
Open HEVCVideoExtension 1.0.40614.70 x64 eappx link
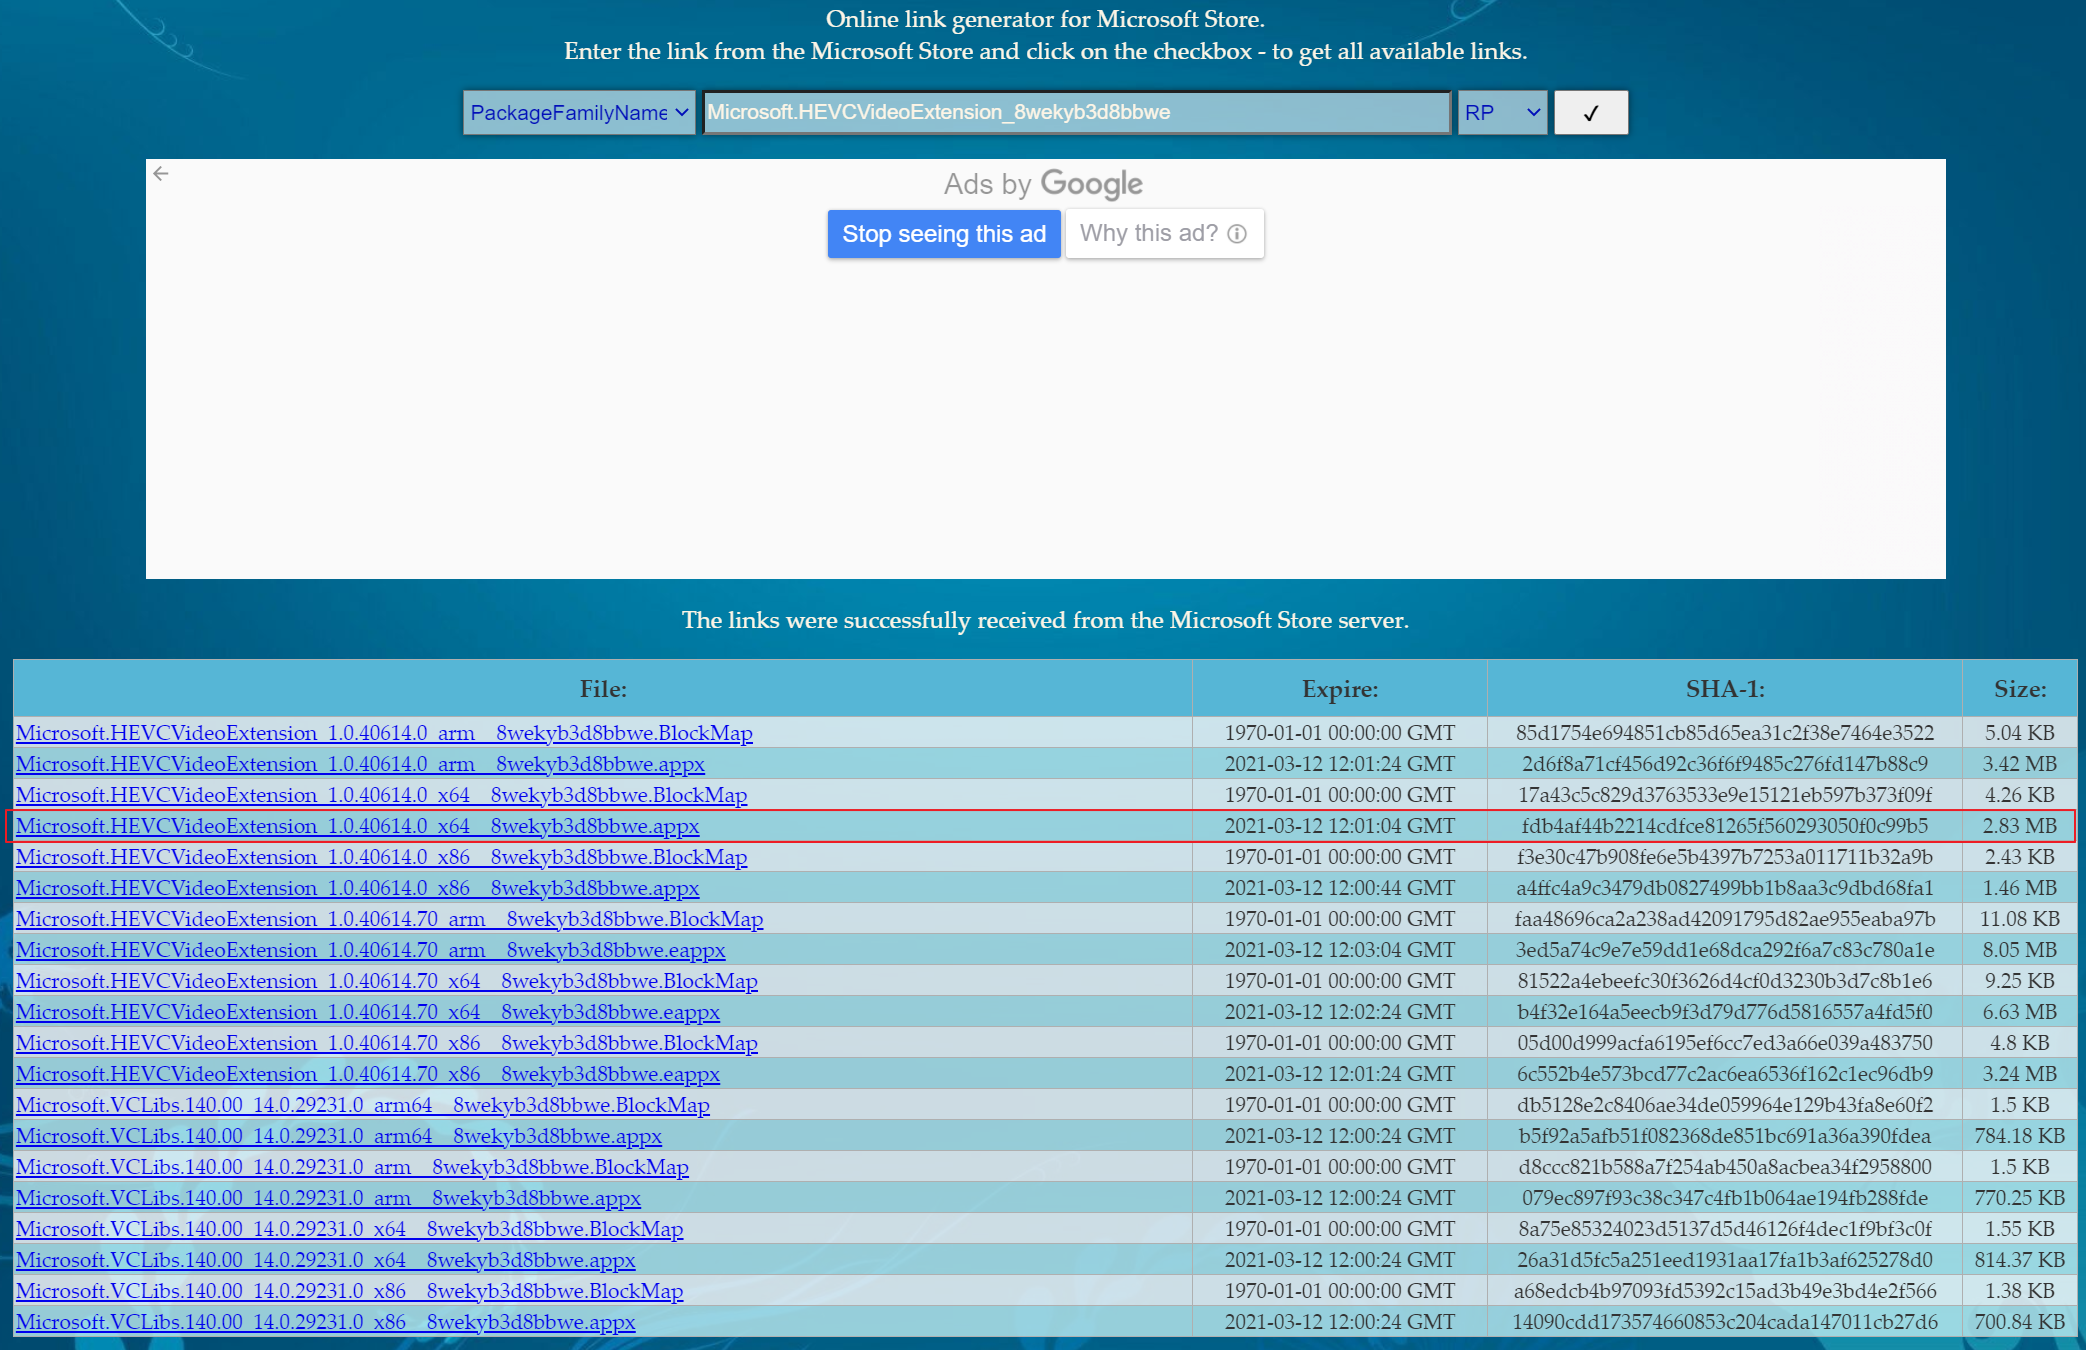click(x=367, y=1012)
